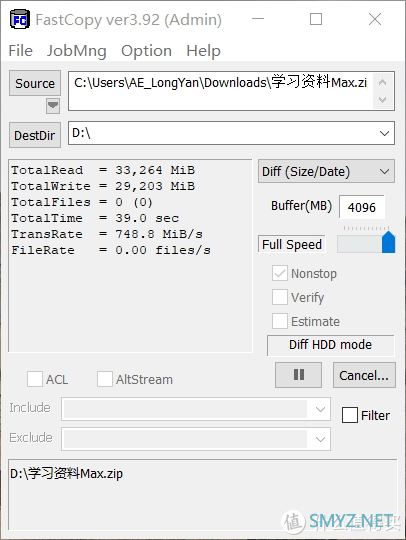Expand the DestDir path dropdown

(x=384, y=133)
